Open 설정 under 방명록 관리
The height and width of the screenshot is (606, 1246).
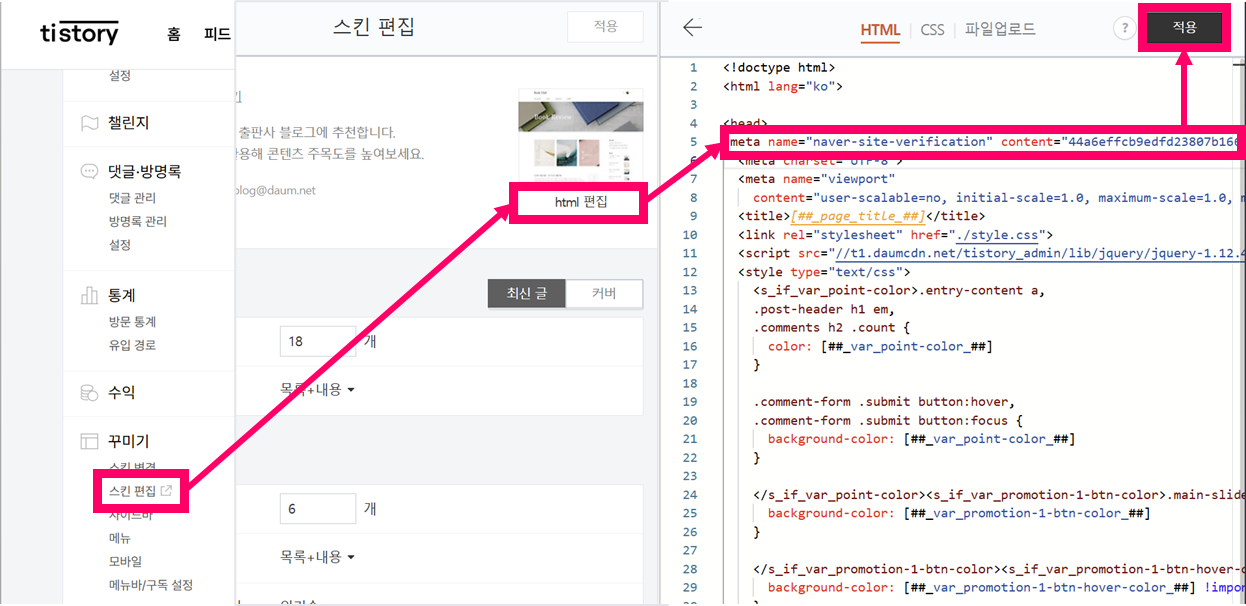pos(119,245)
